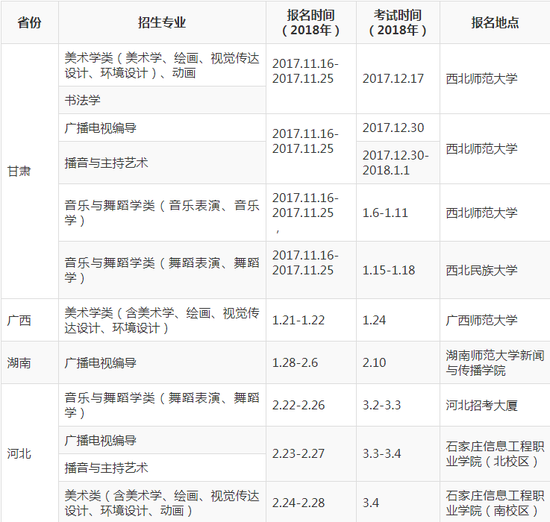This screenshot has width=550, height=522.
Task: Select the 1.15-1.18 exam time cell
Action: point(398,270)
